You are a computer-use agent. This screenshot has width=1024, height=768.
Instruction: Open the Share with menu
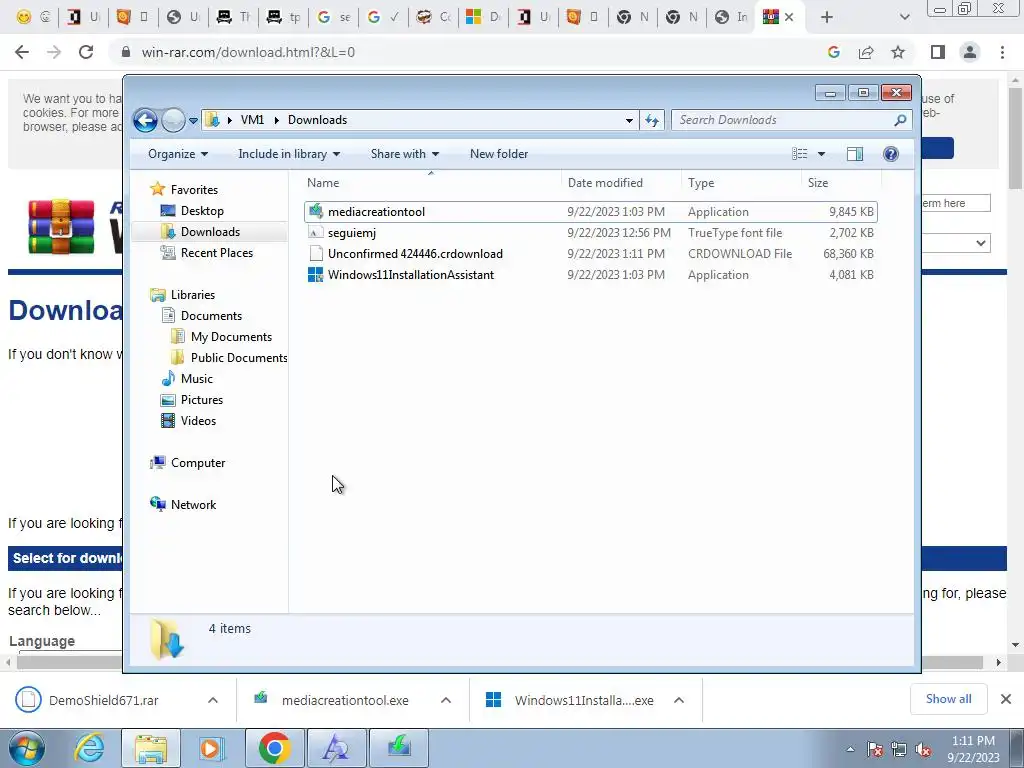coord(404,154)
